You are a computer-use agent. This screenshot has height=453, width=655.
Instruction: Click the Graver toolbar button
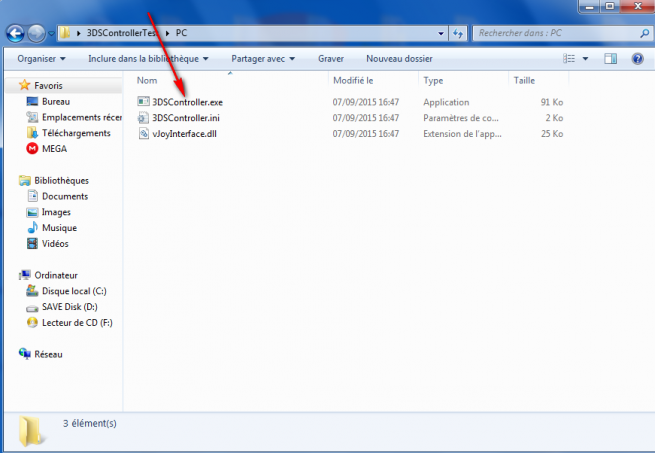[331, 59]
